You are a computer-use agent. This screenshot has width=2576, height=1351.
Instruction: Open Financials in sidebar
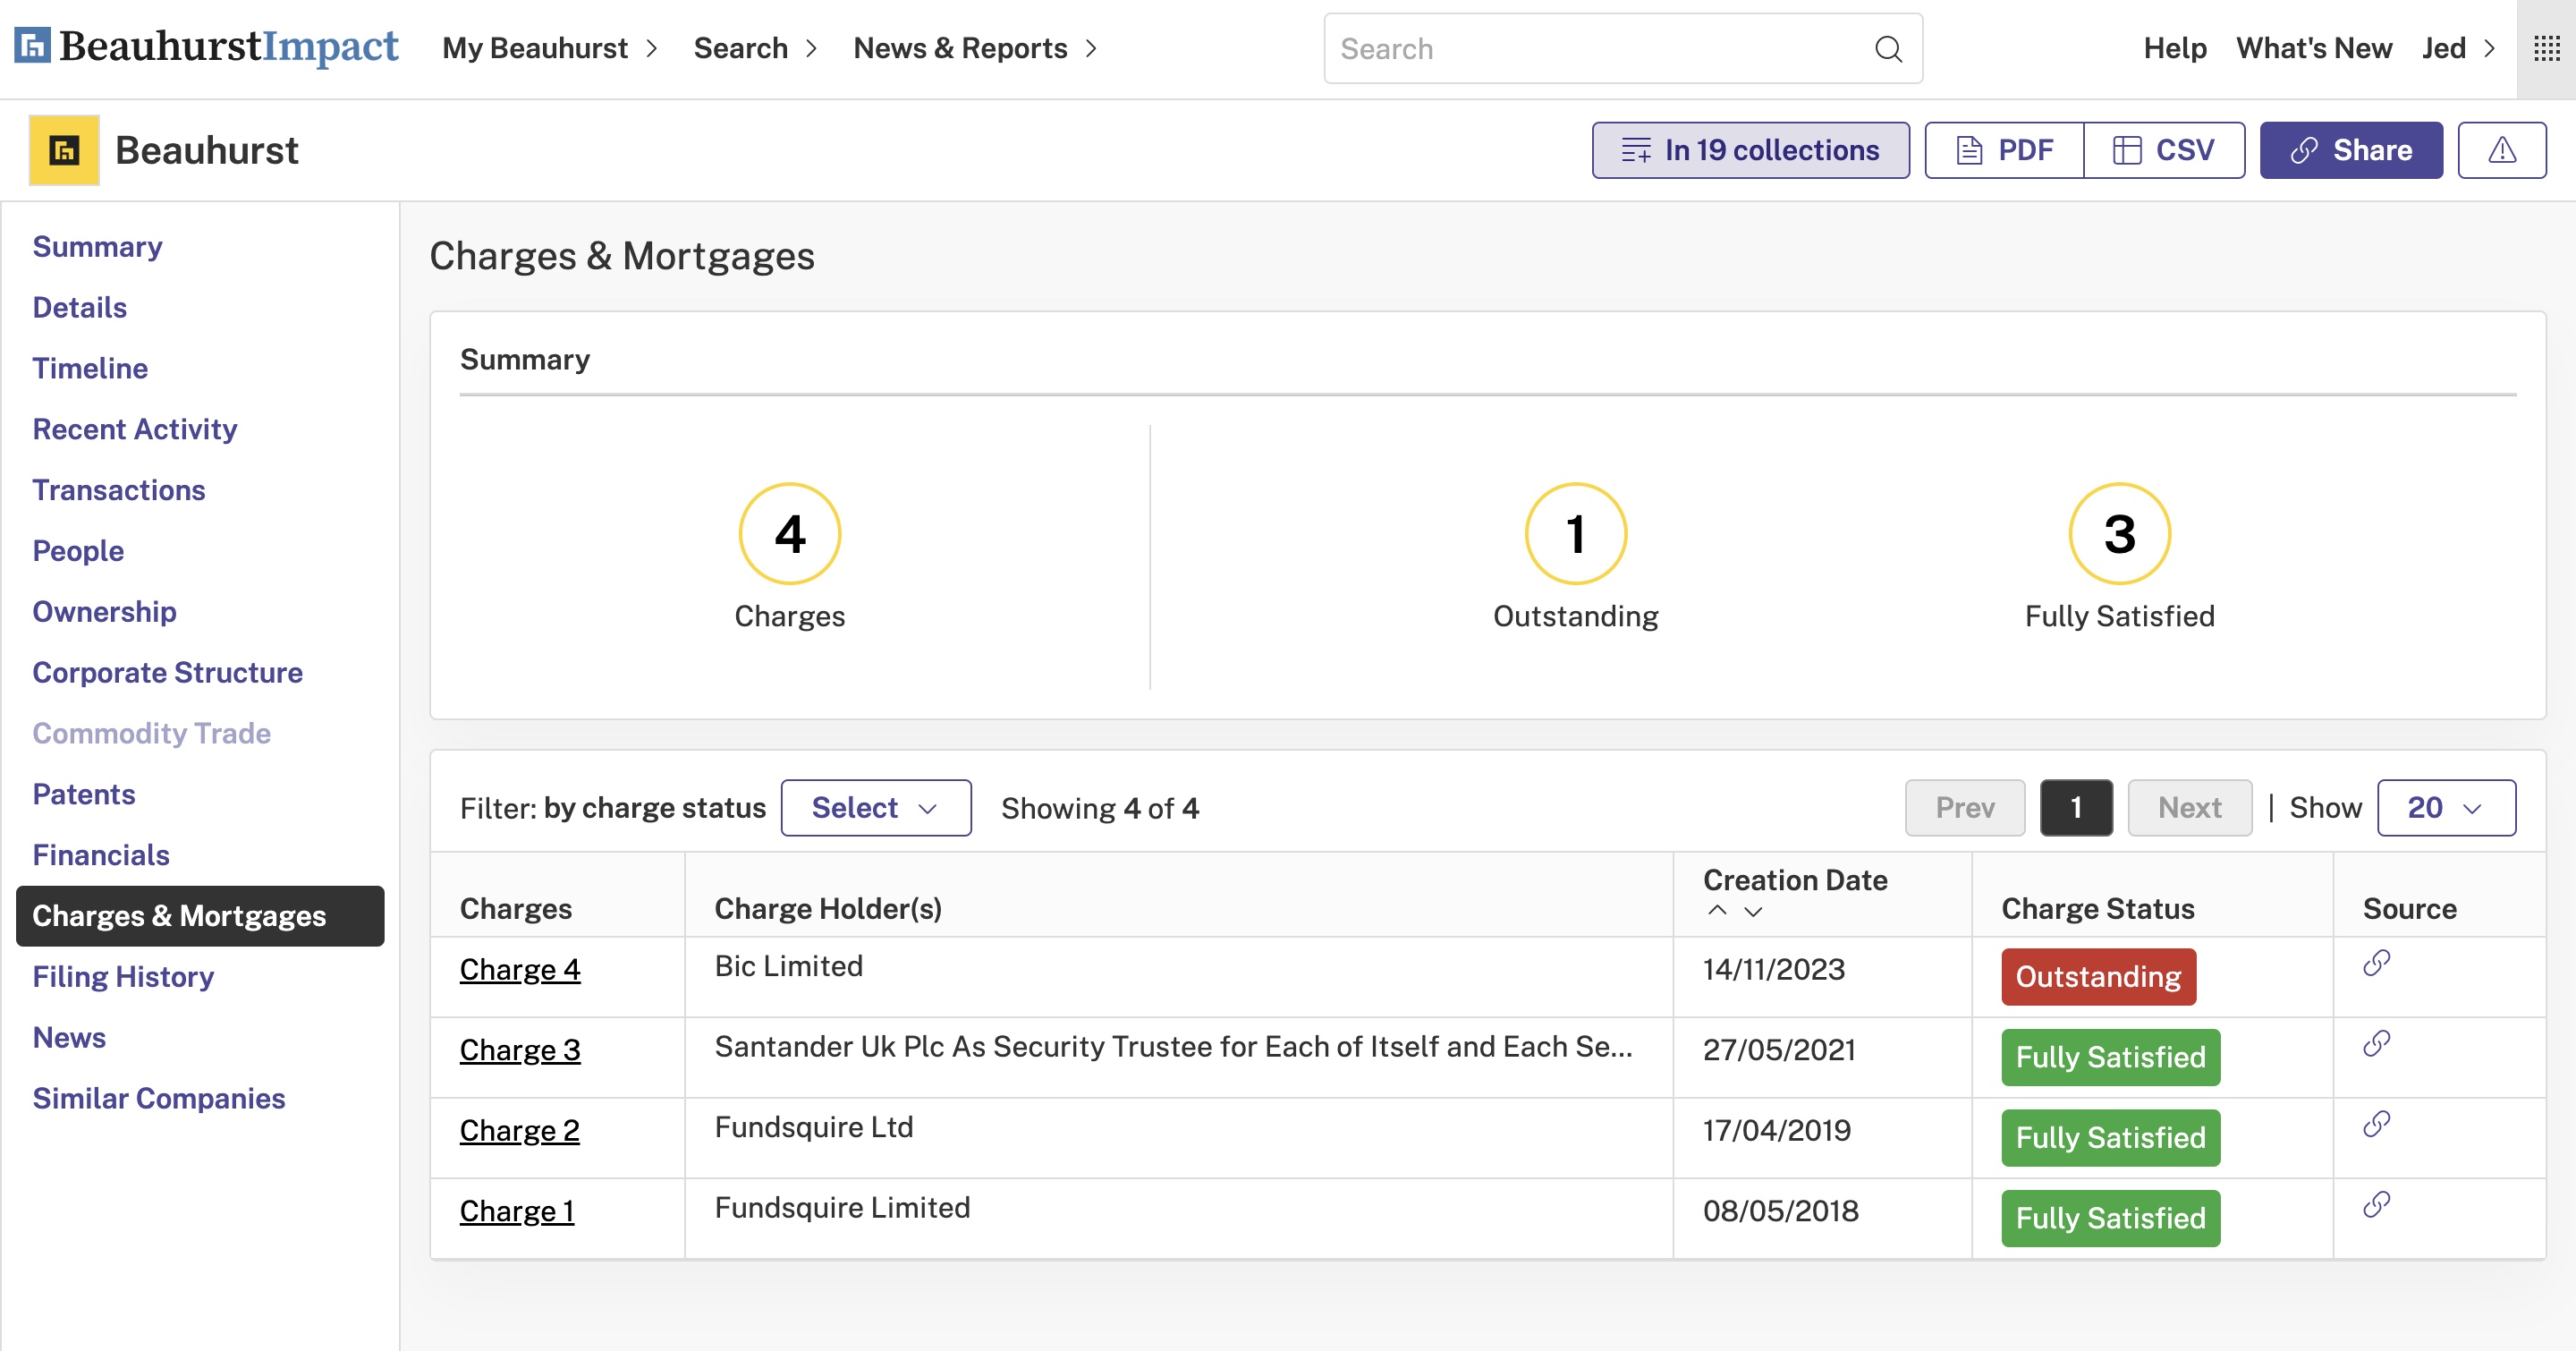[100, 855]
